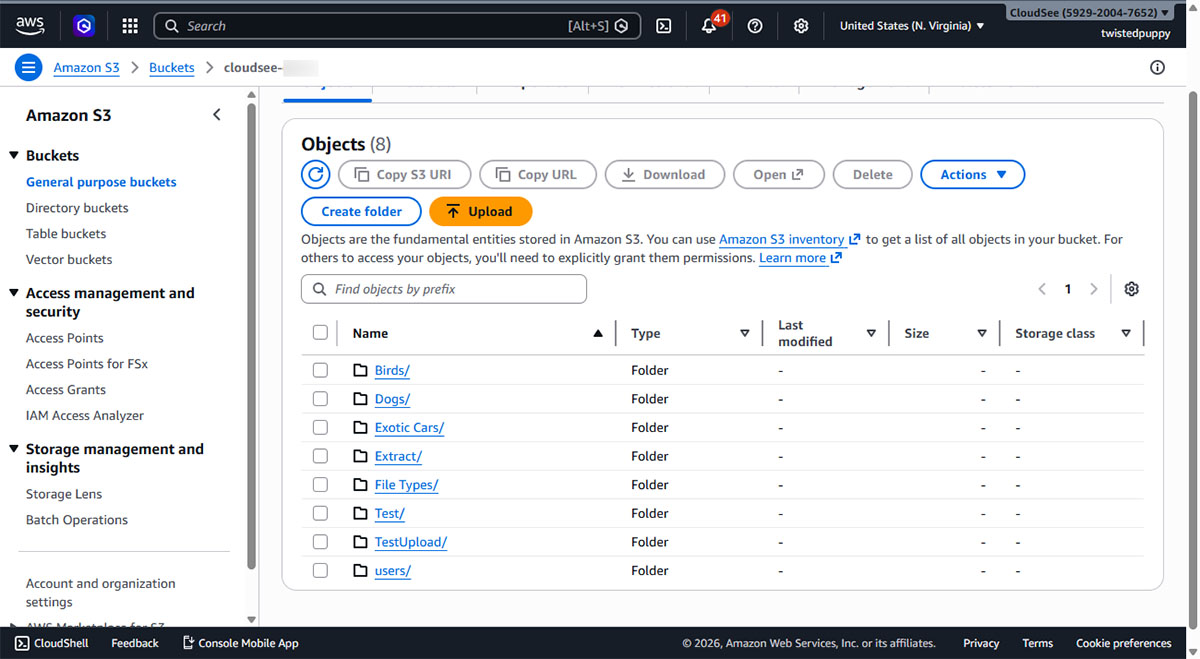Toggle the hamburger navigation menu
The width and height of the screenshot is (1200, 659).
coord(28,68)
